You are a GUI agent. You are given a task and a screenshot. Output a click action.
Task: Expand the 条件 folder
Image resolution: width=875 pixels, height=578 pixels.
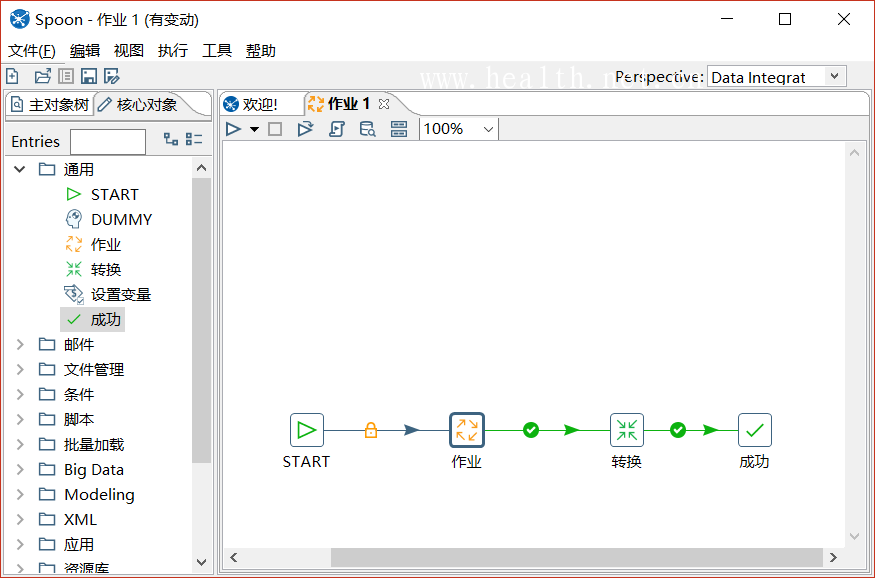pos(20,394)
